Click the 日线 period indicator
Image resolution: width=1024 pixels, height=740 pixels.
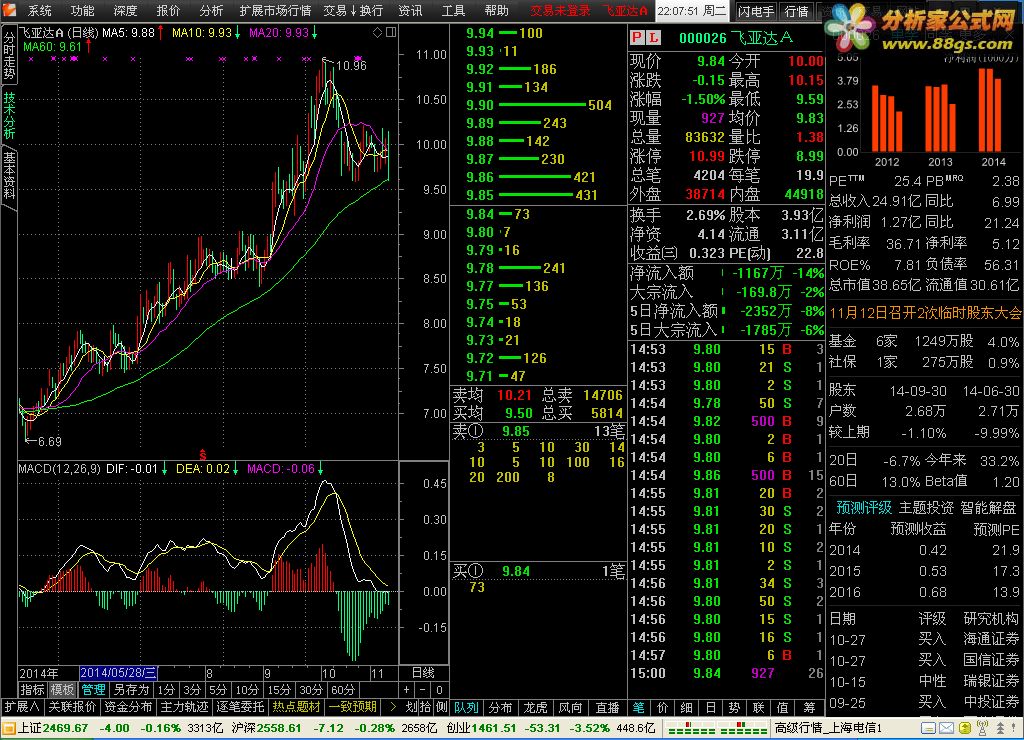423,673
